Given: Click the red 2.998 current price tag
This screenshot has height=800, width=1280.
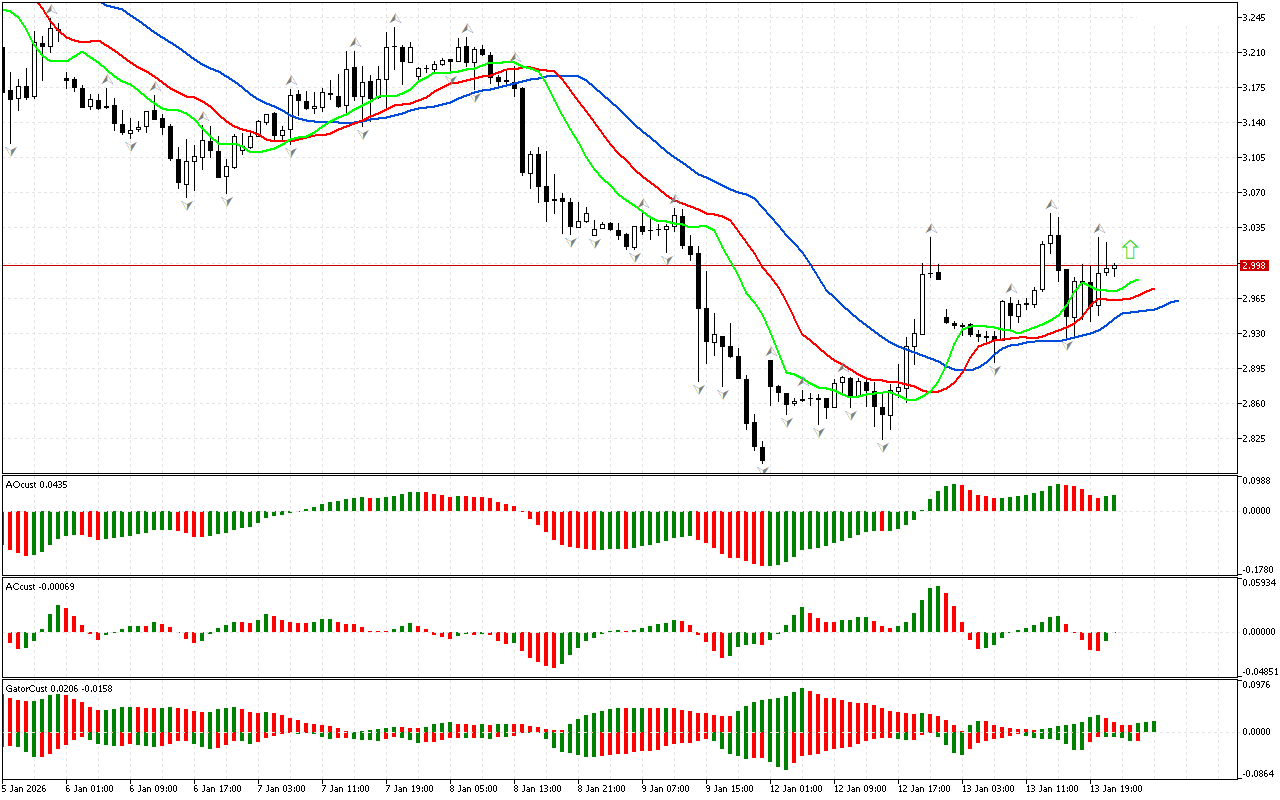Looking at the screenshot, I should [x=1253, y=266].
